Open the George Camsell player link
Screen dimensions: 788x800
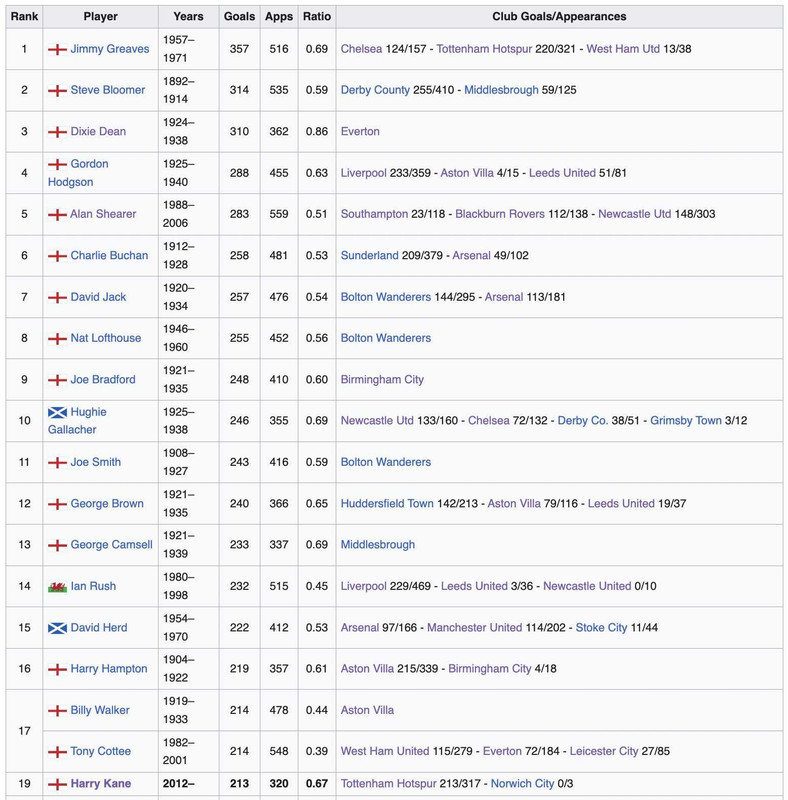[111, 544]
